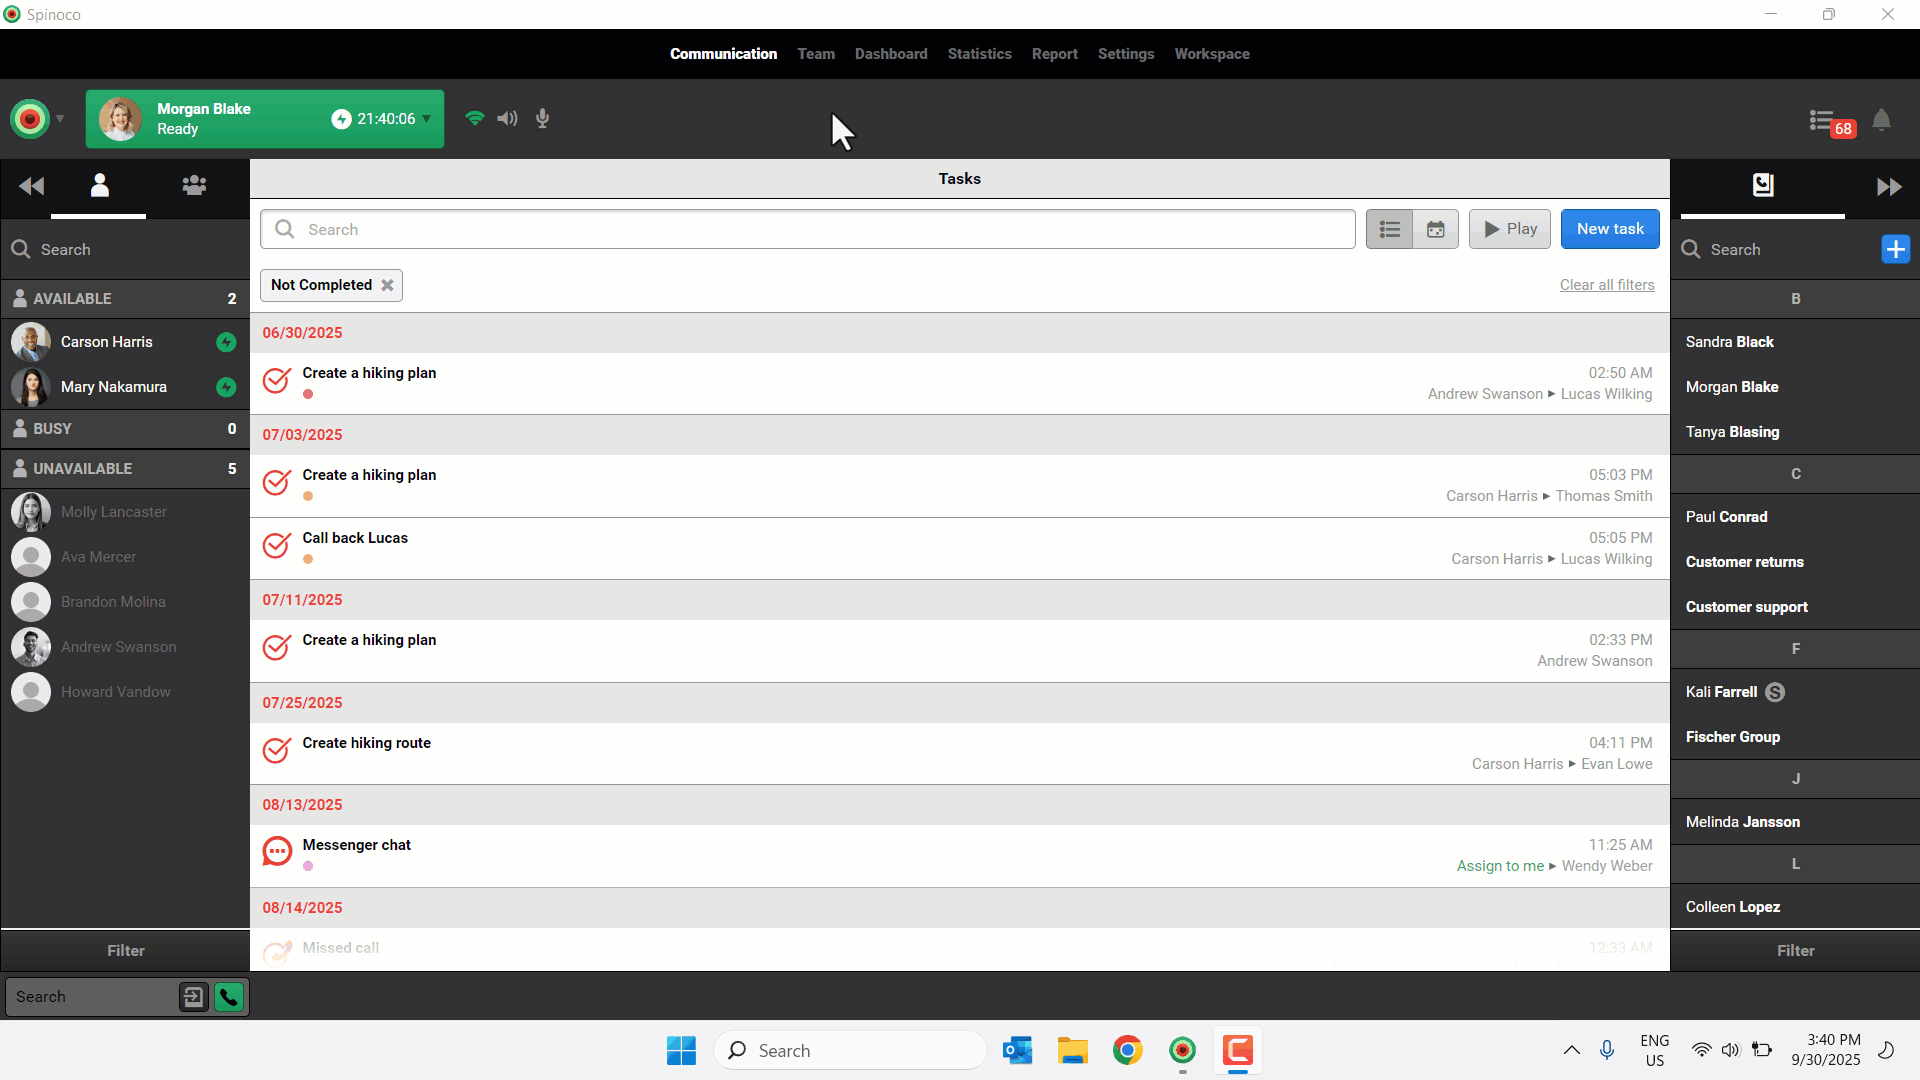Switch tasks to list view

1390,229
